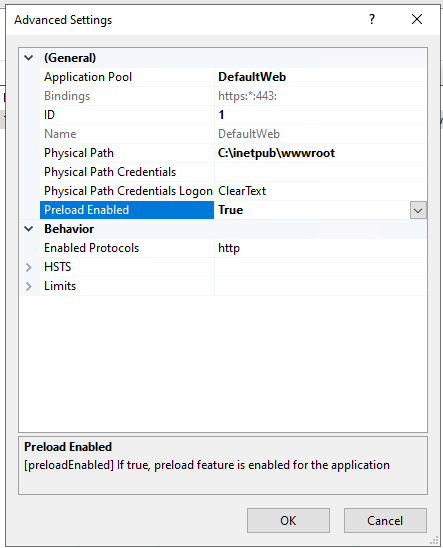Screen dimensions: 443x548
Task: Click the (General) category header text
Action: coord(70,58)
